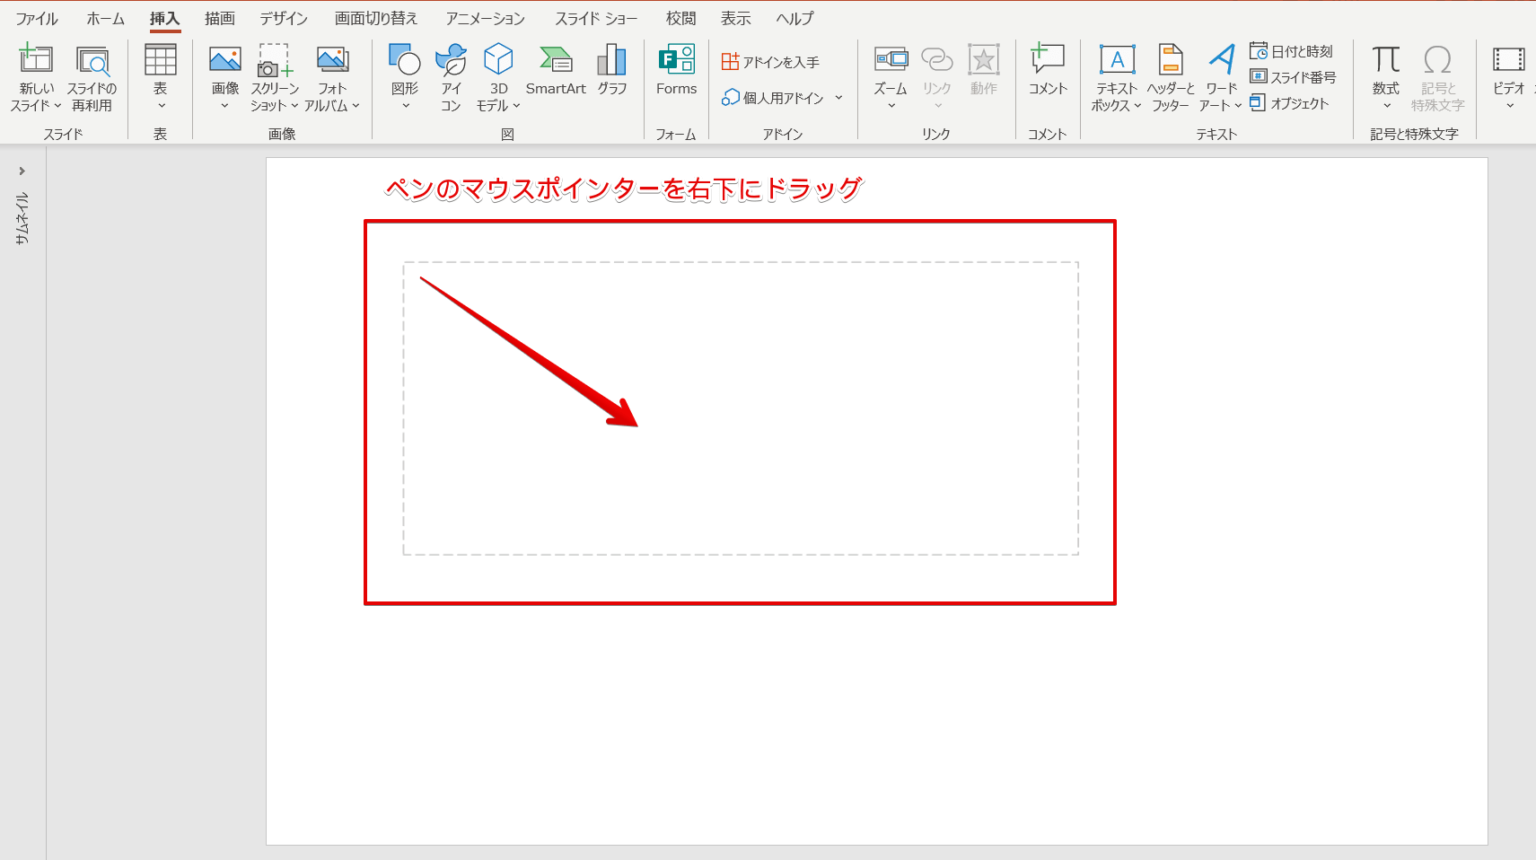Switch to the Design (デザイン) tab
Screen dimensions: 1536x860
pyautogui.click(x=284, y=18)
